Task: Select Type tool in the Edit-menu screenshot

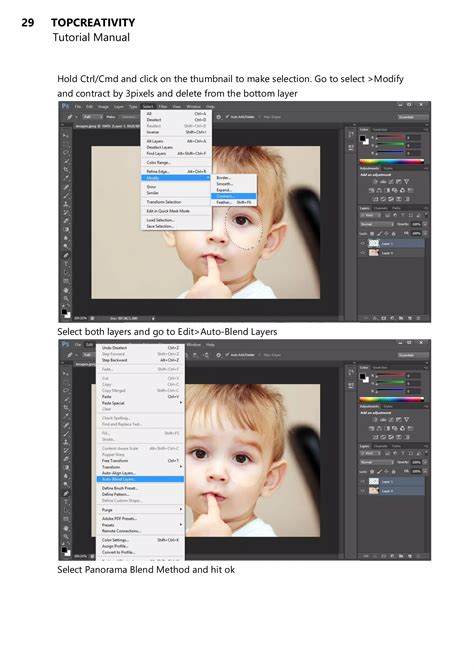Action: [x=66, y=501]
